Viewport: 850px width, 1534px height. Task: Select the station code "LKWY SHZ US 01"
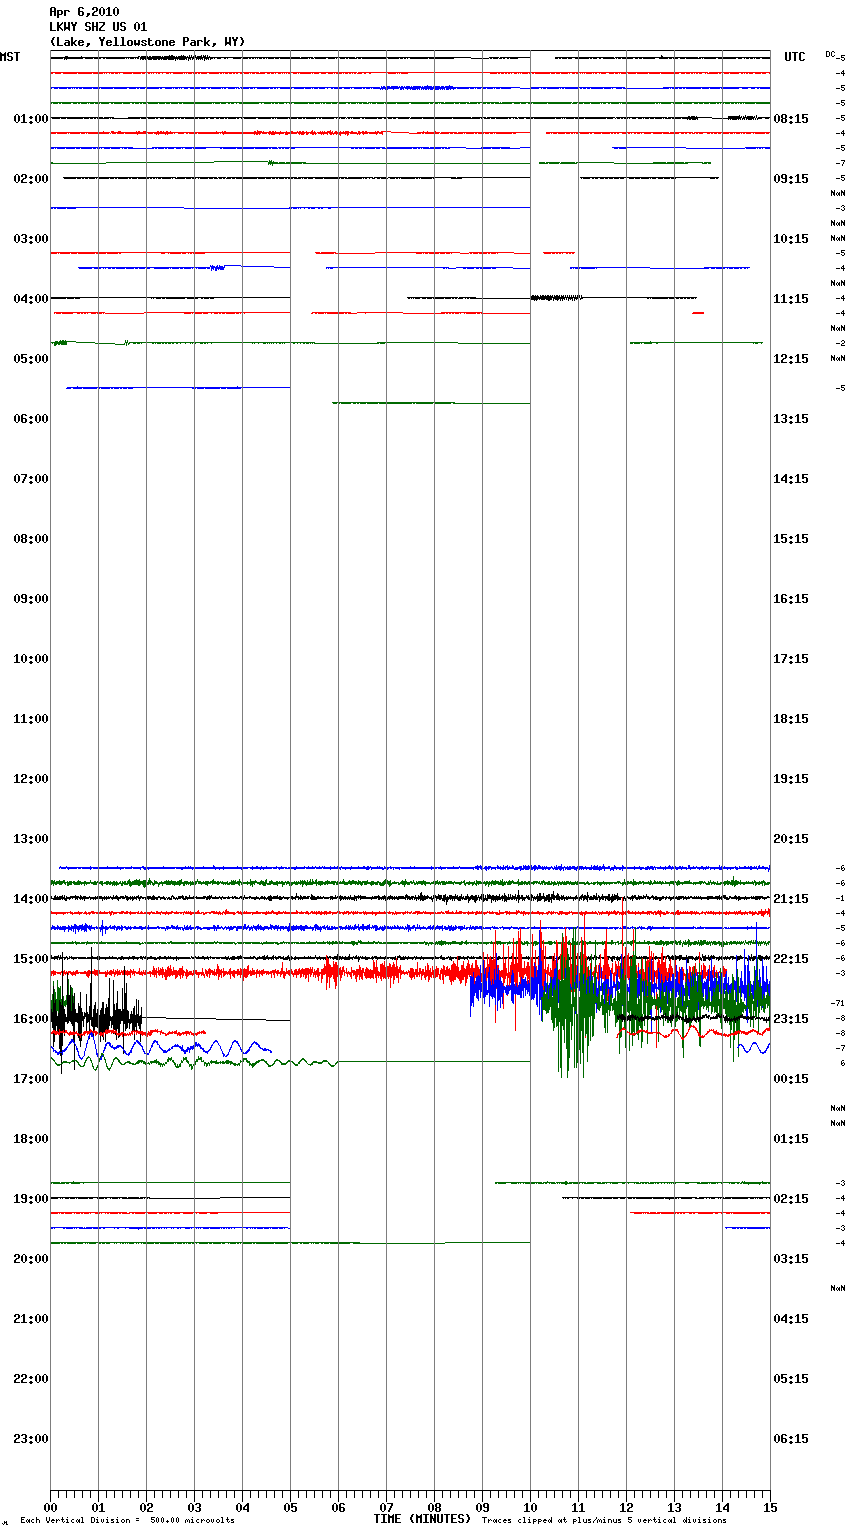click(98, 27)
